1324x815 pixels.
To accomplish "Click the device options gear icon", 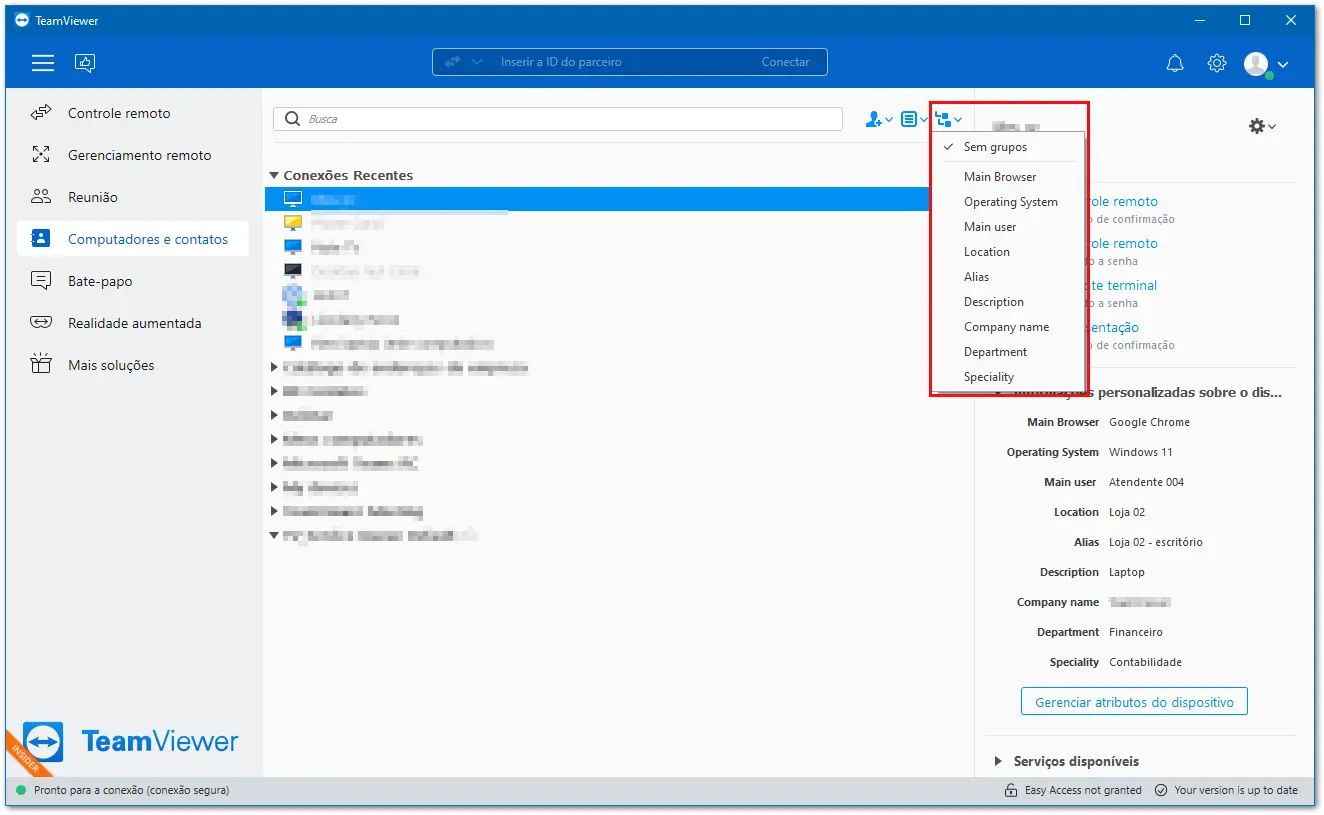I will point(1257,126).
